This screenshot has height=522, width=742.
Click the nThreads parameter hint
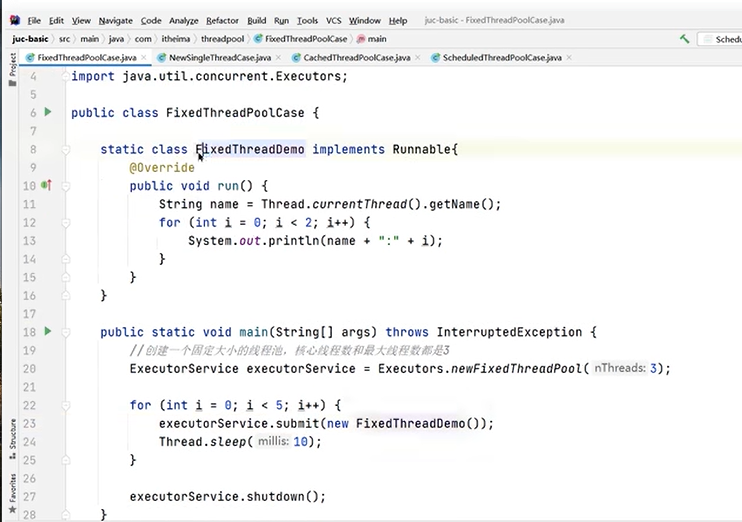tap(619, 368)
